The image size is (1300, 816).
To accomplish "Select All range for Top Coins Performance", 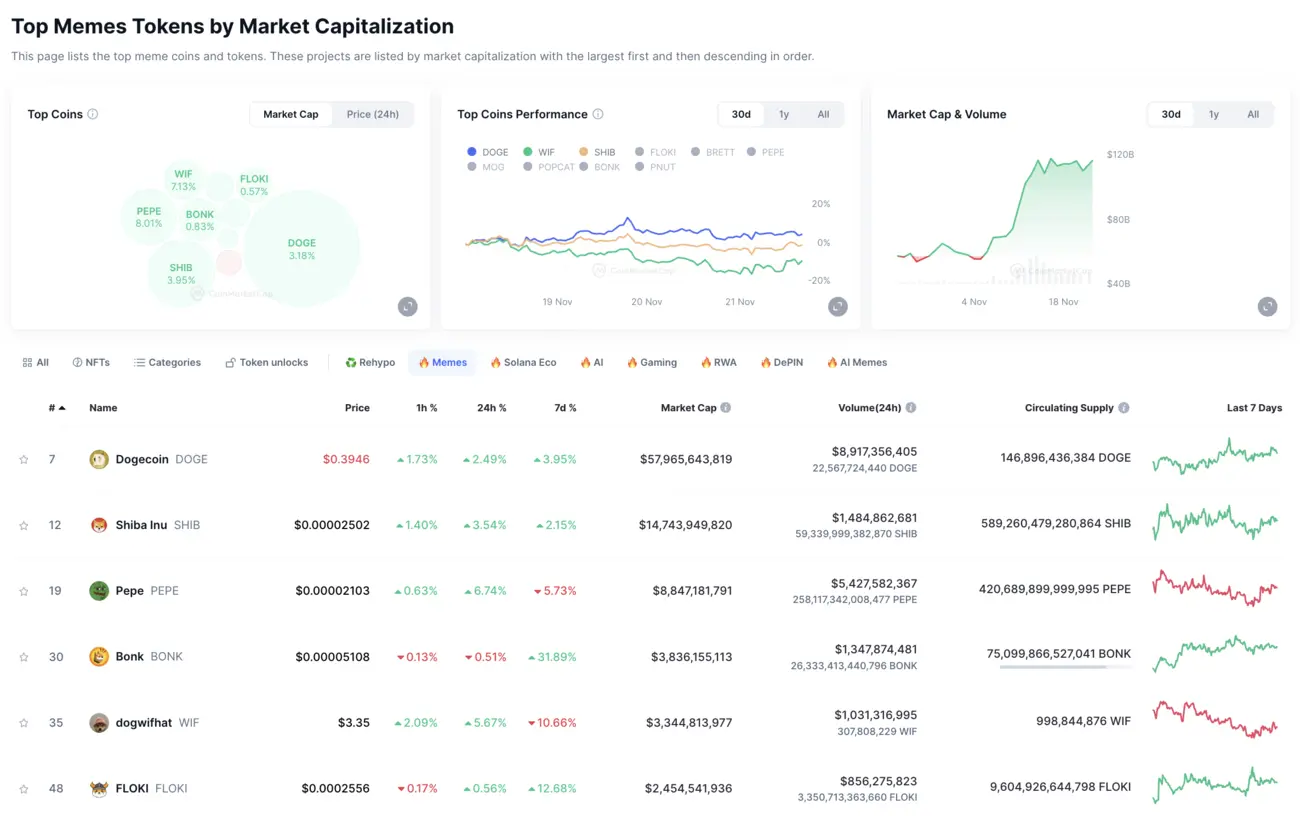I will pos(823,114).
